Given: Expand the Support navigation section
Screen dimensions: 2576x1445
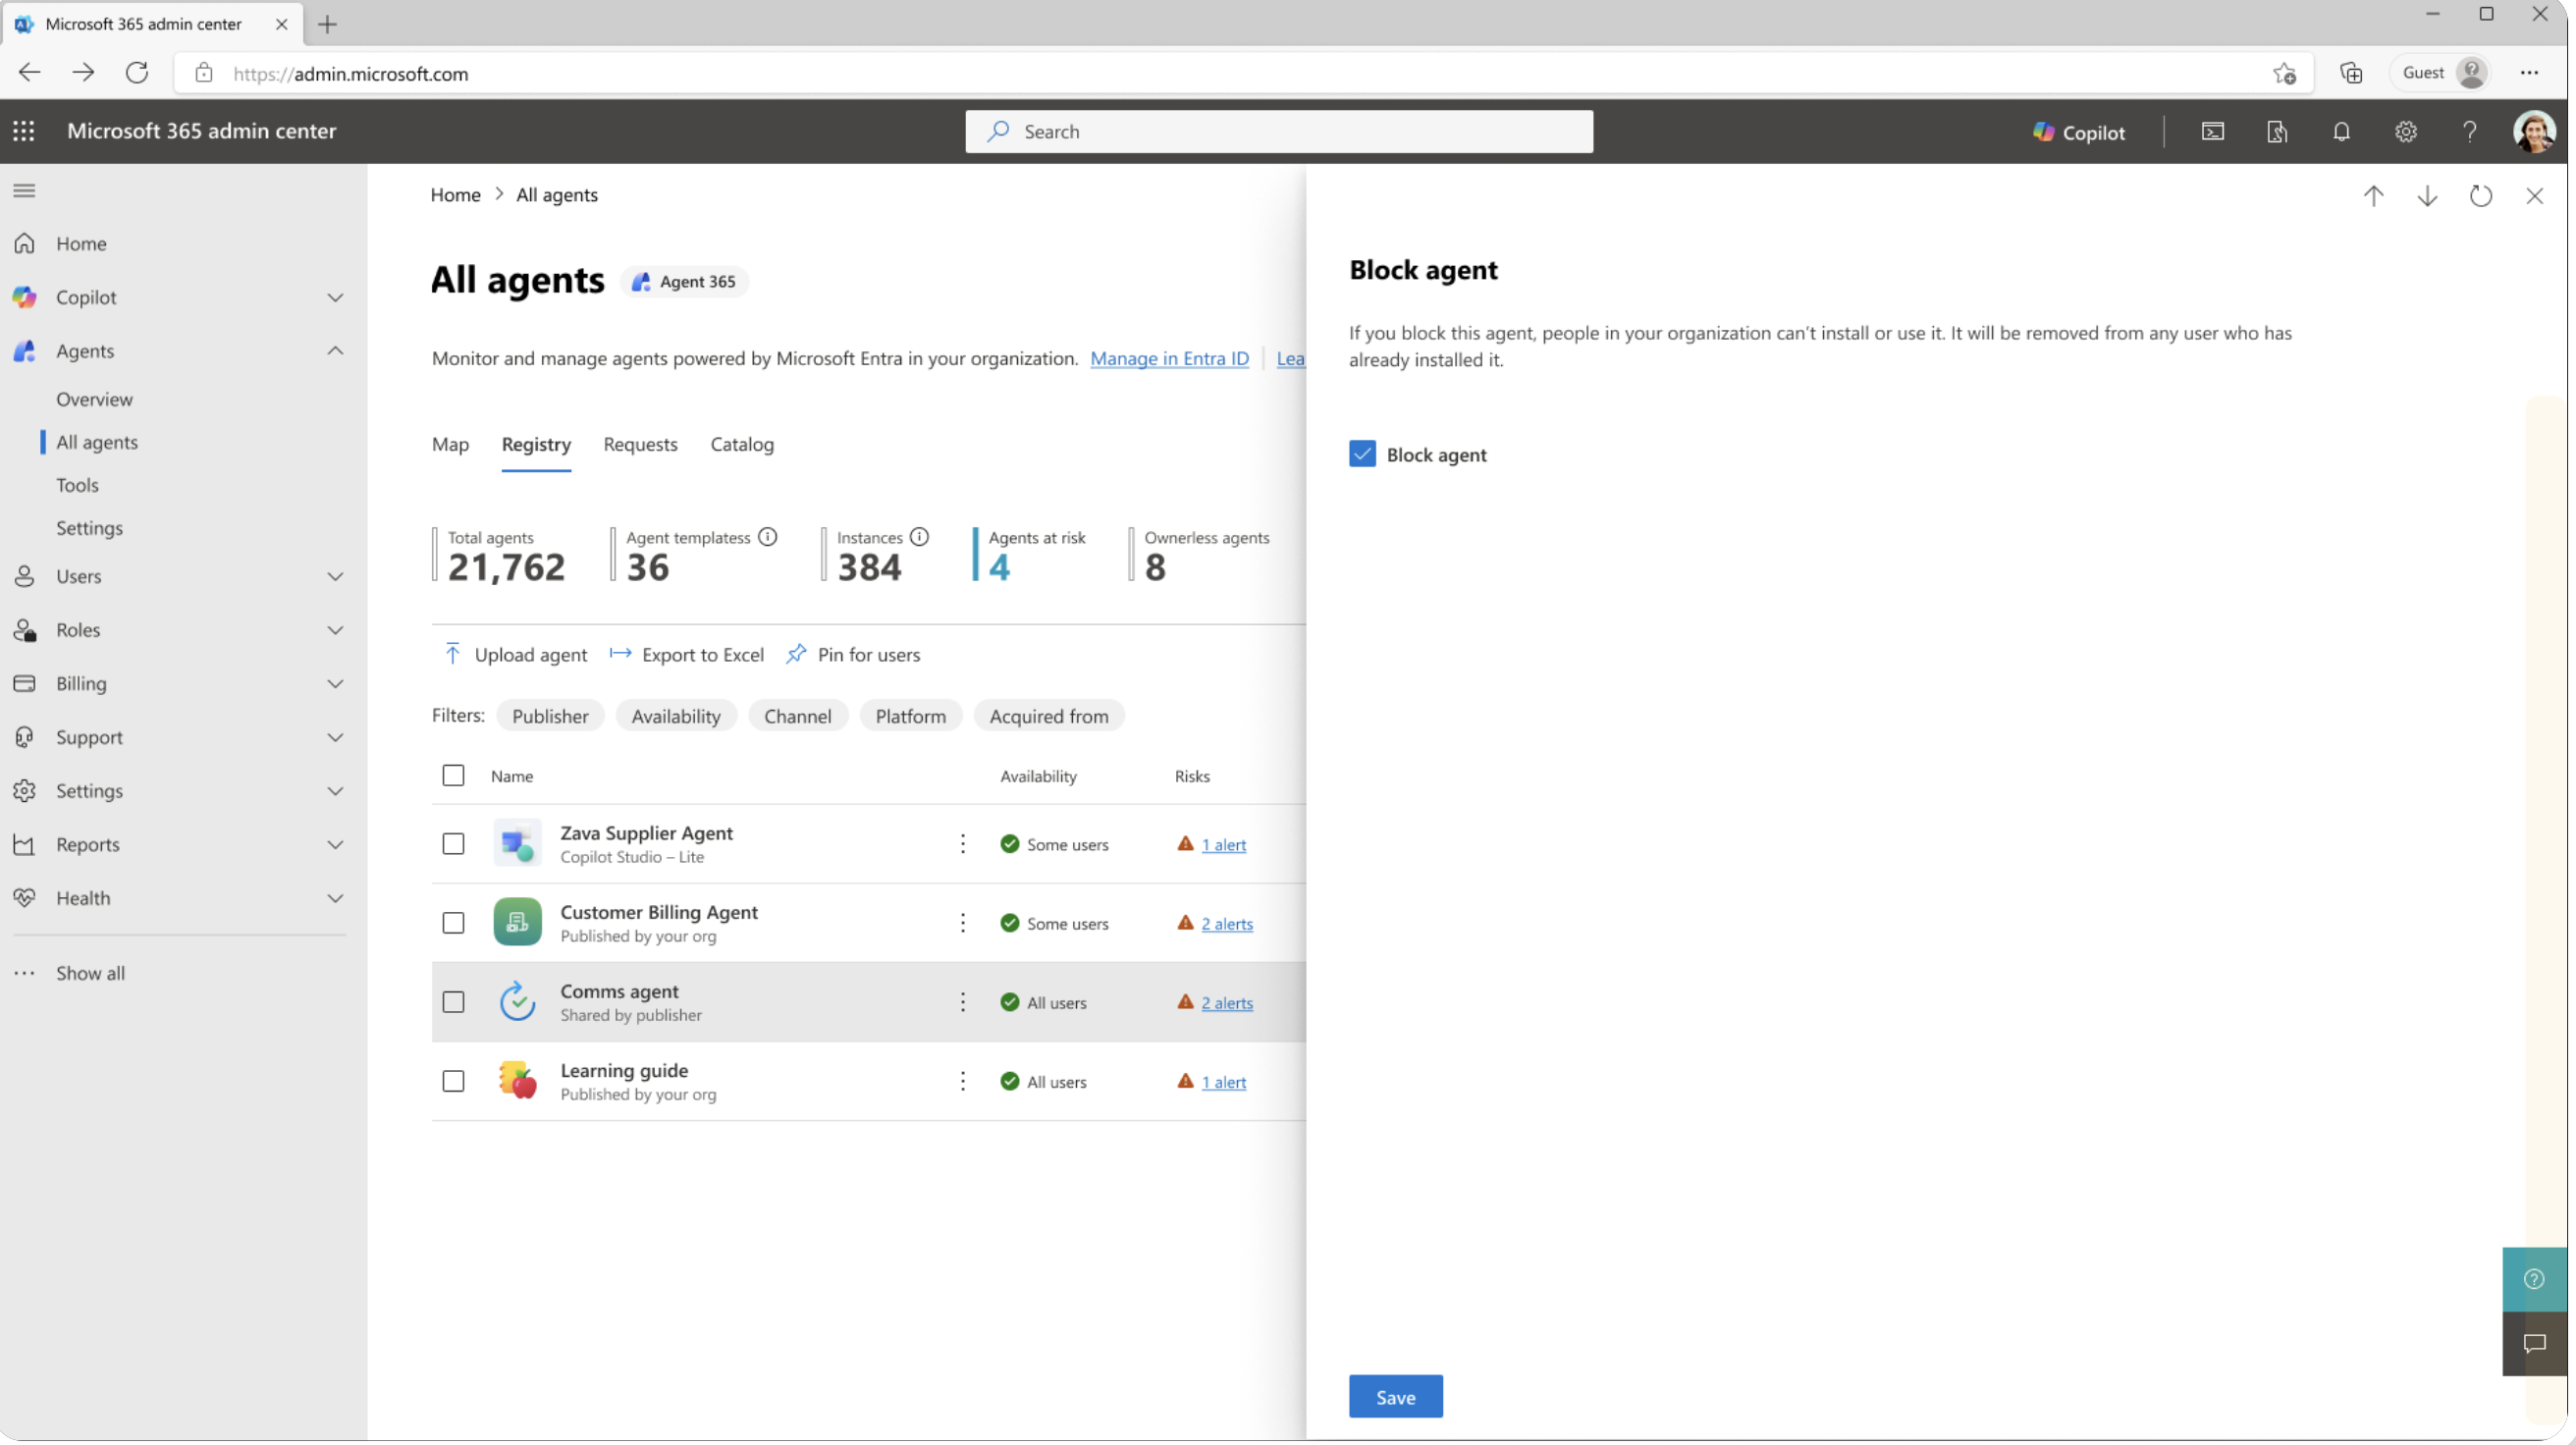Looking at the screenshot, I should coord(336,738).
